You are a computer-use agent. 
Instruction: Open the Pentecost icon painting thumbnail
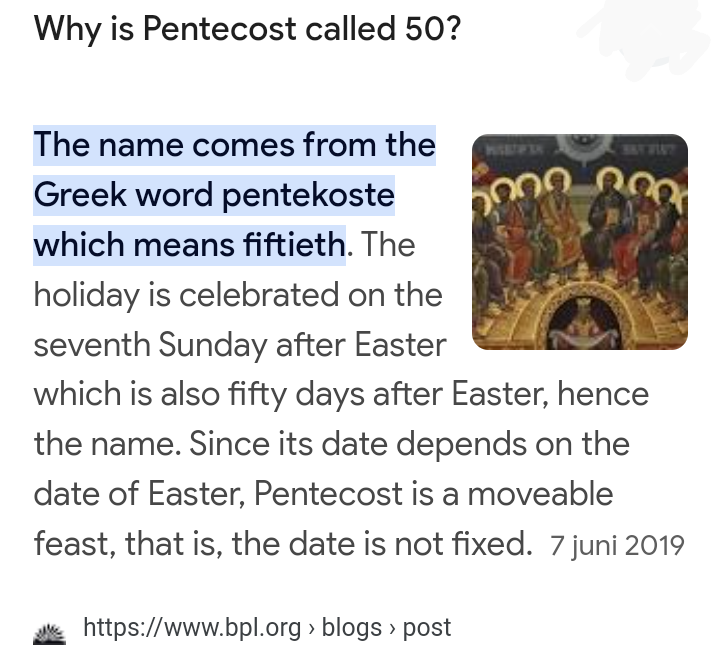point(579,242)
